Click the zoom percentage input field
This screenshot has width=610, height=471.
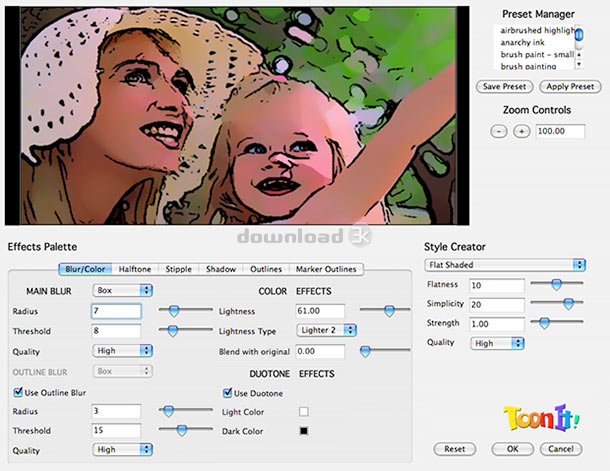(560, 131)
